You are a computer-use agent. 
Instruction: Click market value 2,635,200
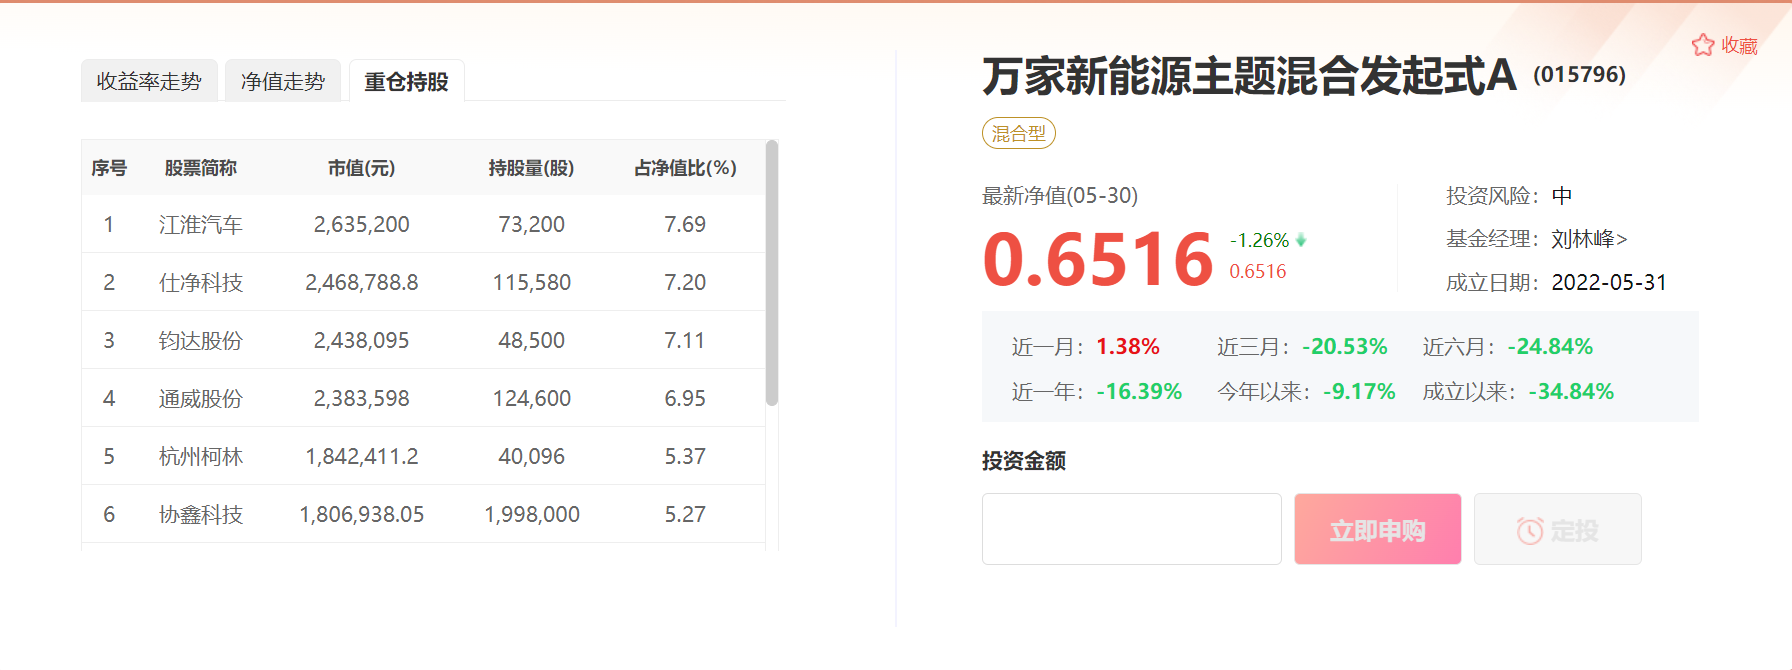(362, 225)
